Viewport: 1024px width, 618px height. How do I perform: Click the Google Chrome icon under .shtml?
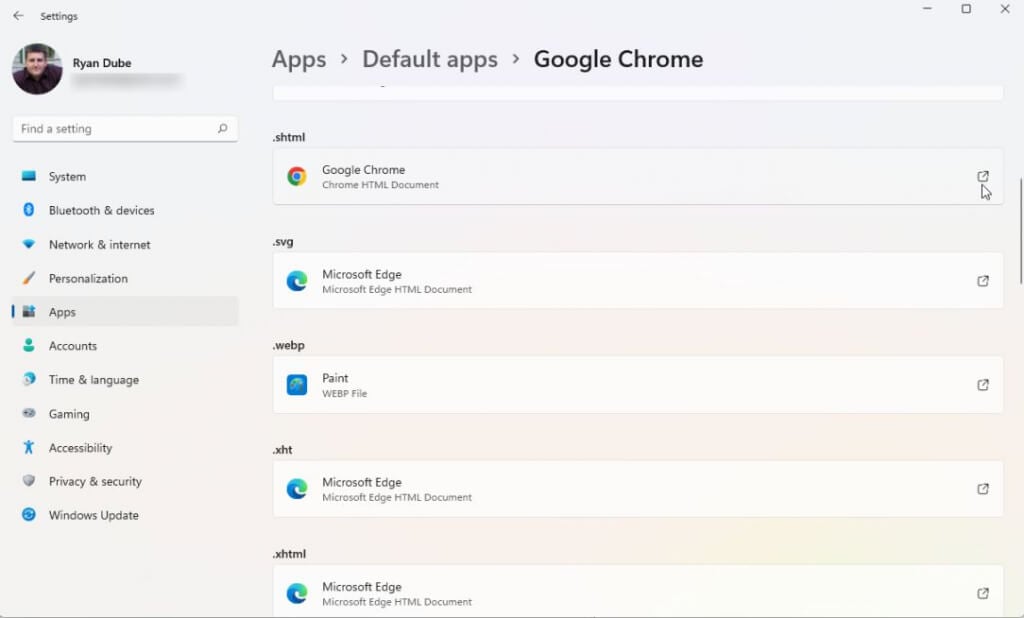click(297, 177)
